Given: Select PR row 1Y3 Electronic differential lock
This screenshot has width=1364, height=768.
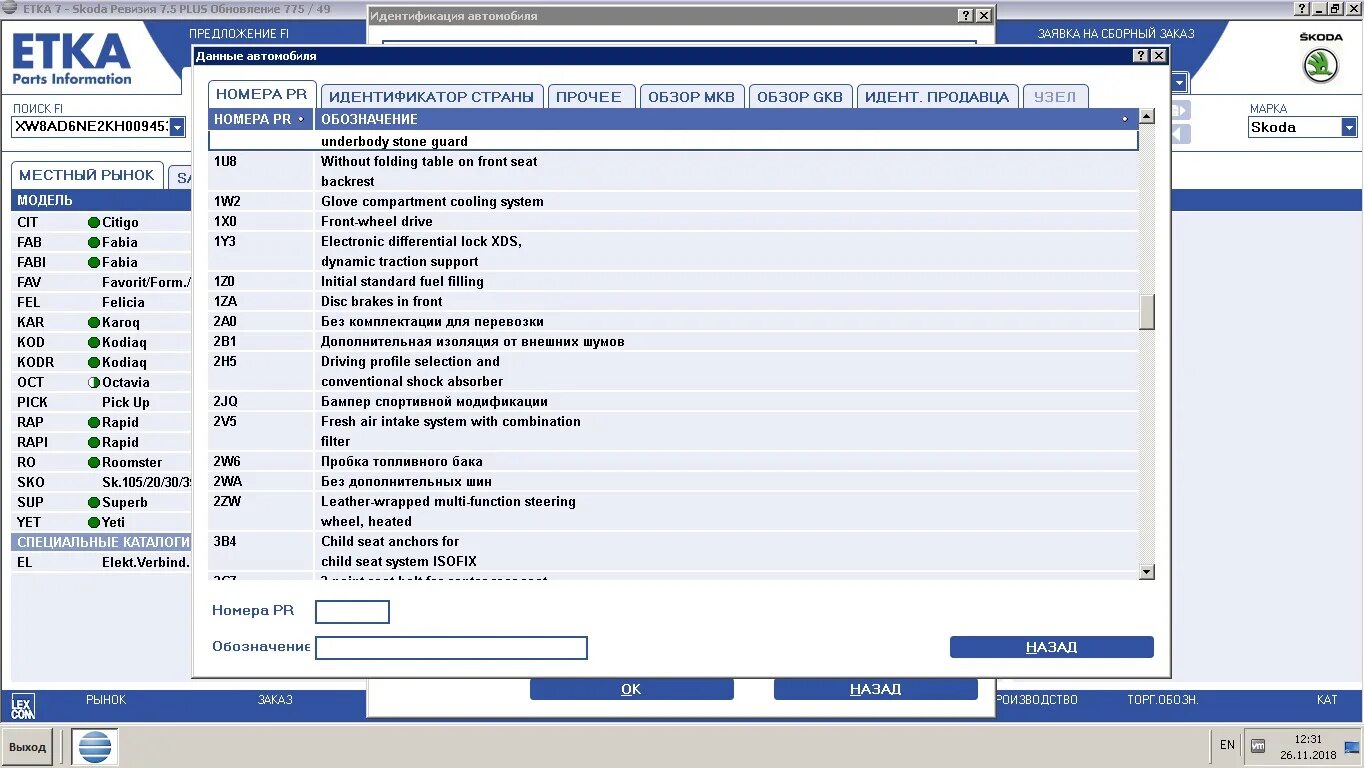Looking at the screenshot, I should (x=674, y=251).
